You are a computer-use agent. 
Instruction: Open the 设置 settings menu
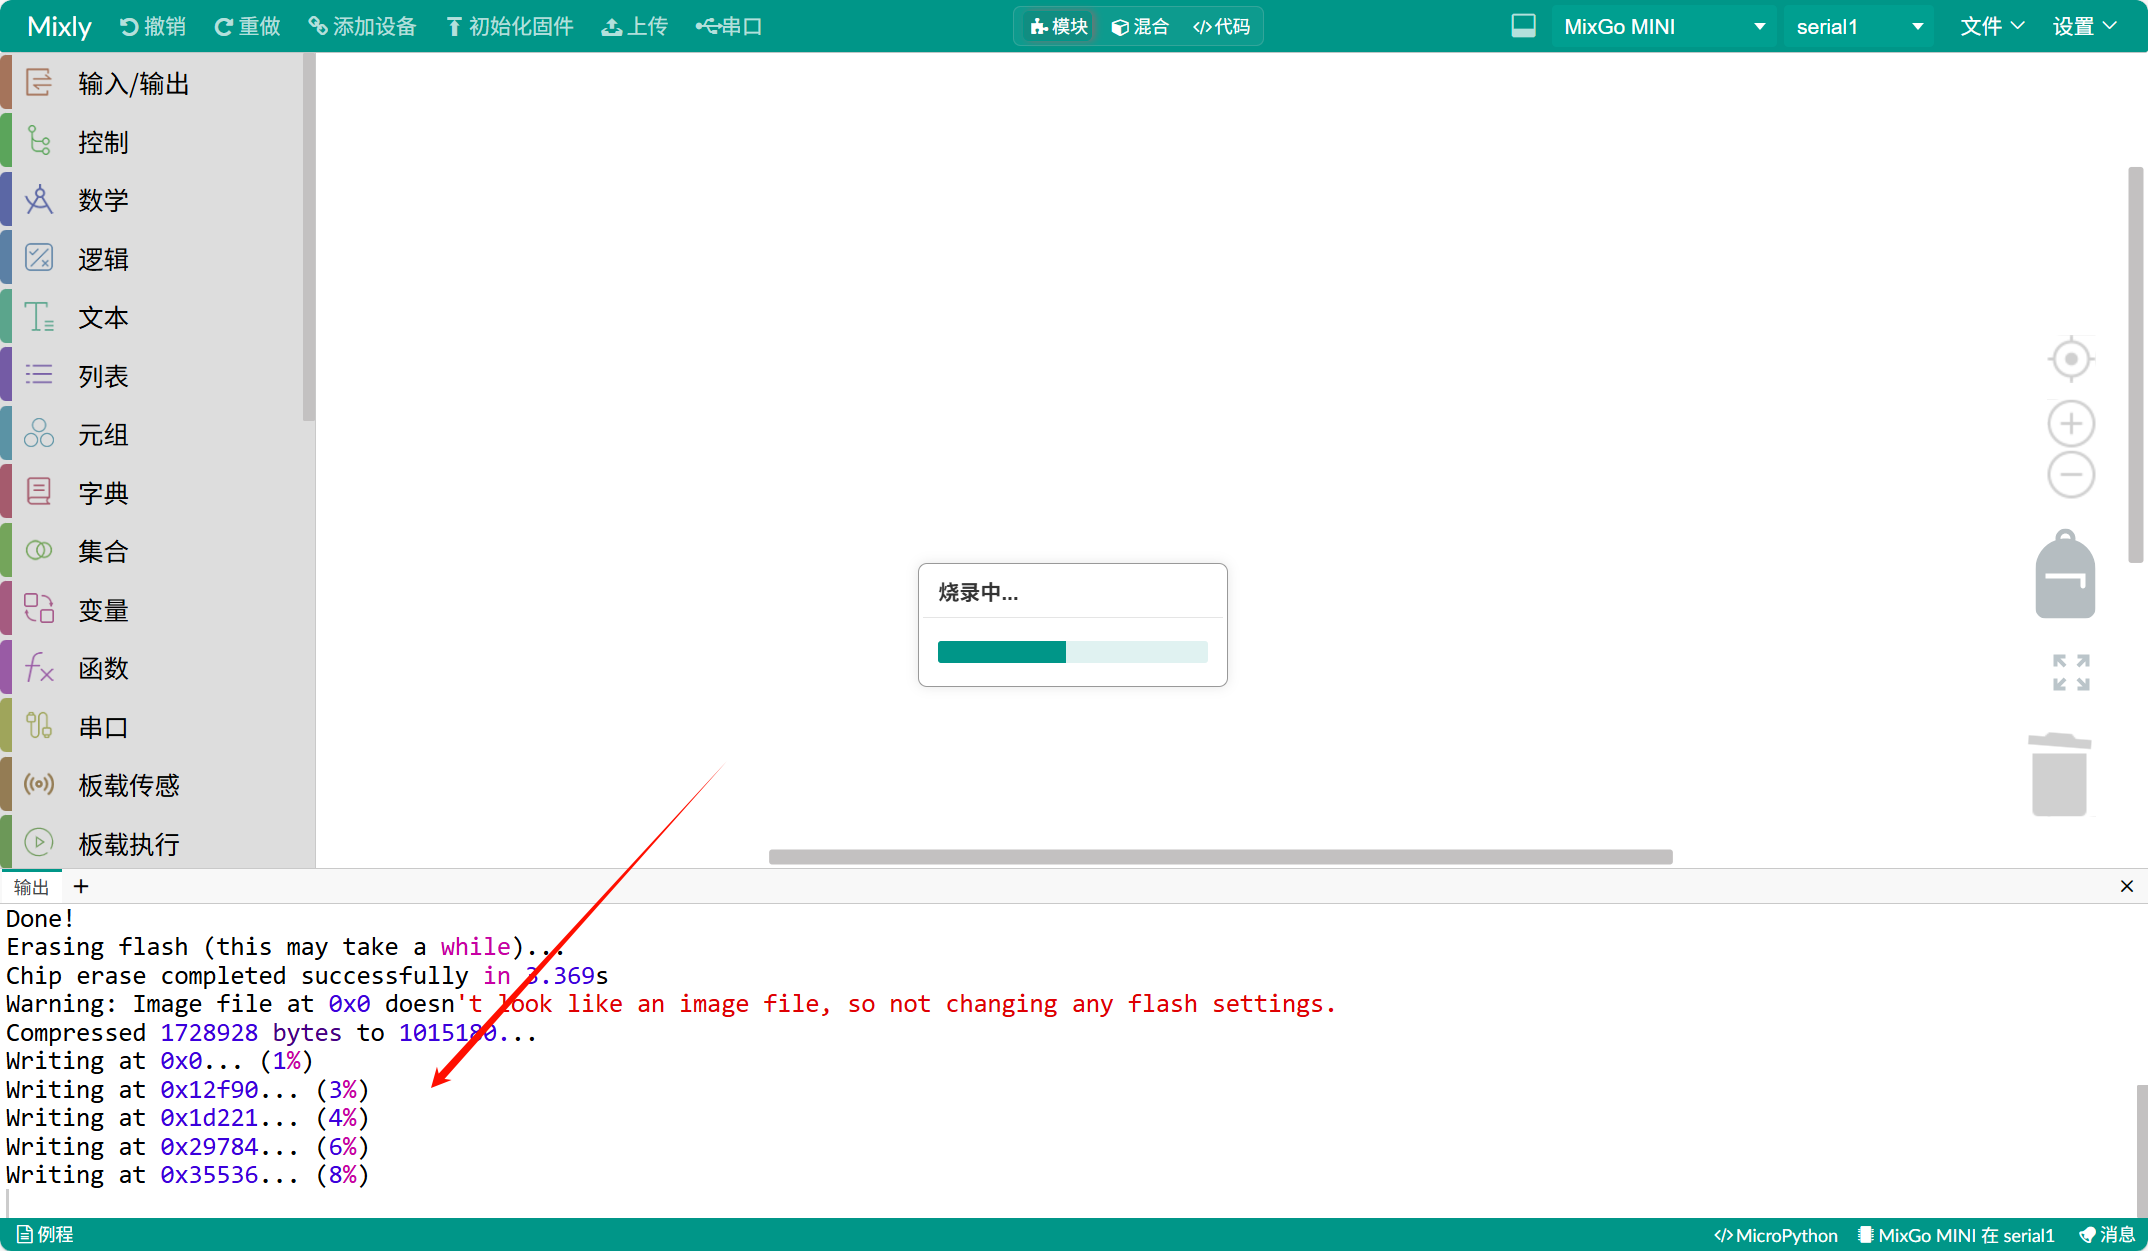[x=2084, y=26]
